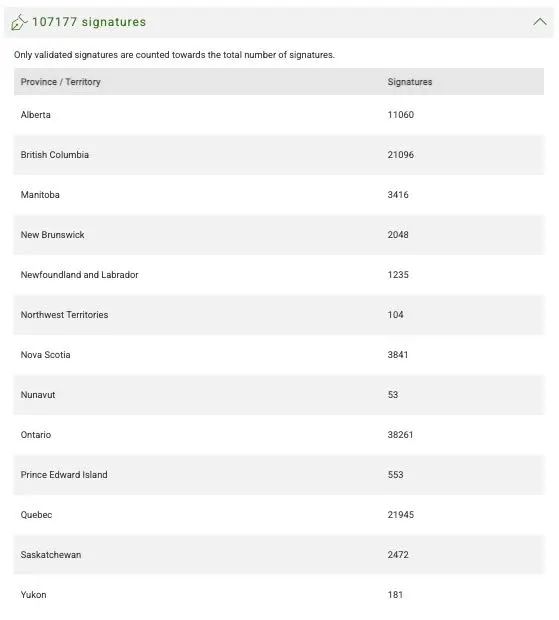The width and height of the screenshot is (559, 620).
Task: Select the Saskatchewan row
Action: pyautogui.click(x=279, y=555)
